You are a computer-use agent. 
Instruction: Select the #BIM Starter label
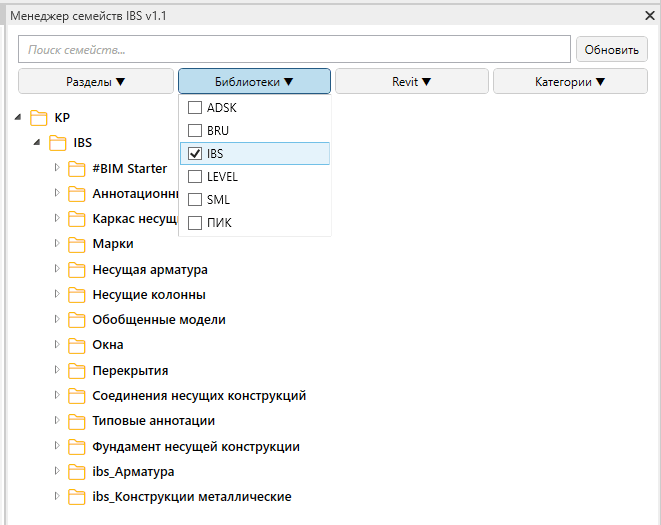[130, 168]
